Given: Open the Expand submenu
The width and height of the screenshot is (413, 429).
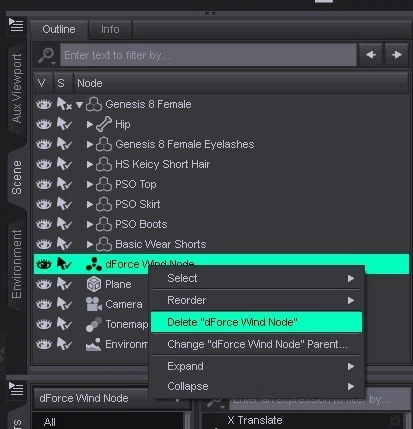Looking at the screenshot, I should tap(256, 366).
